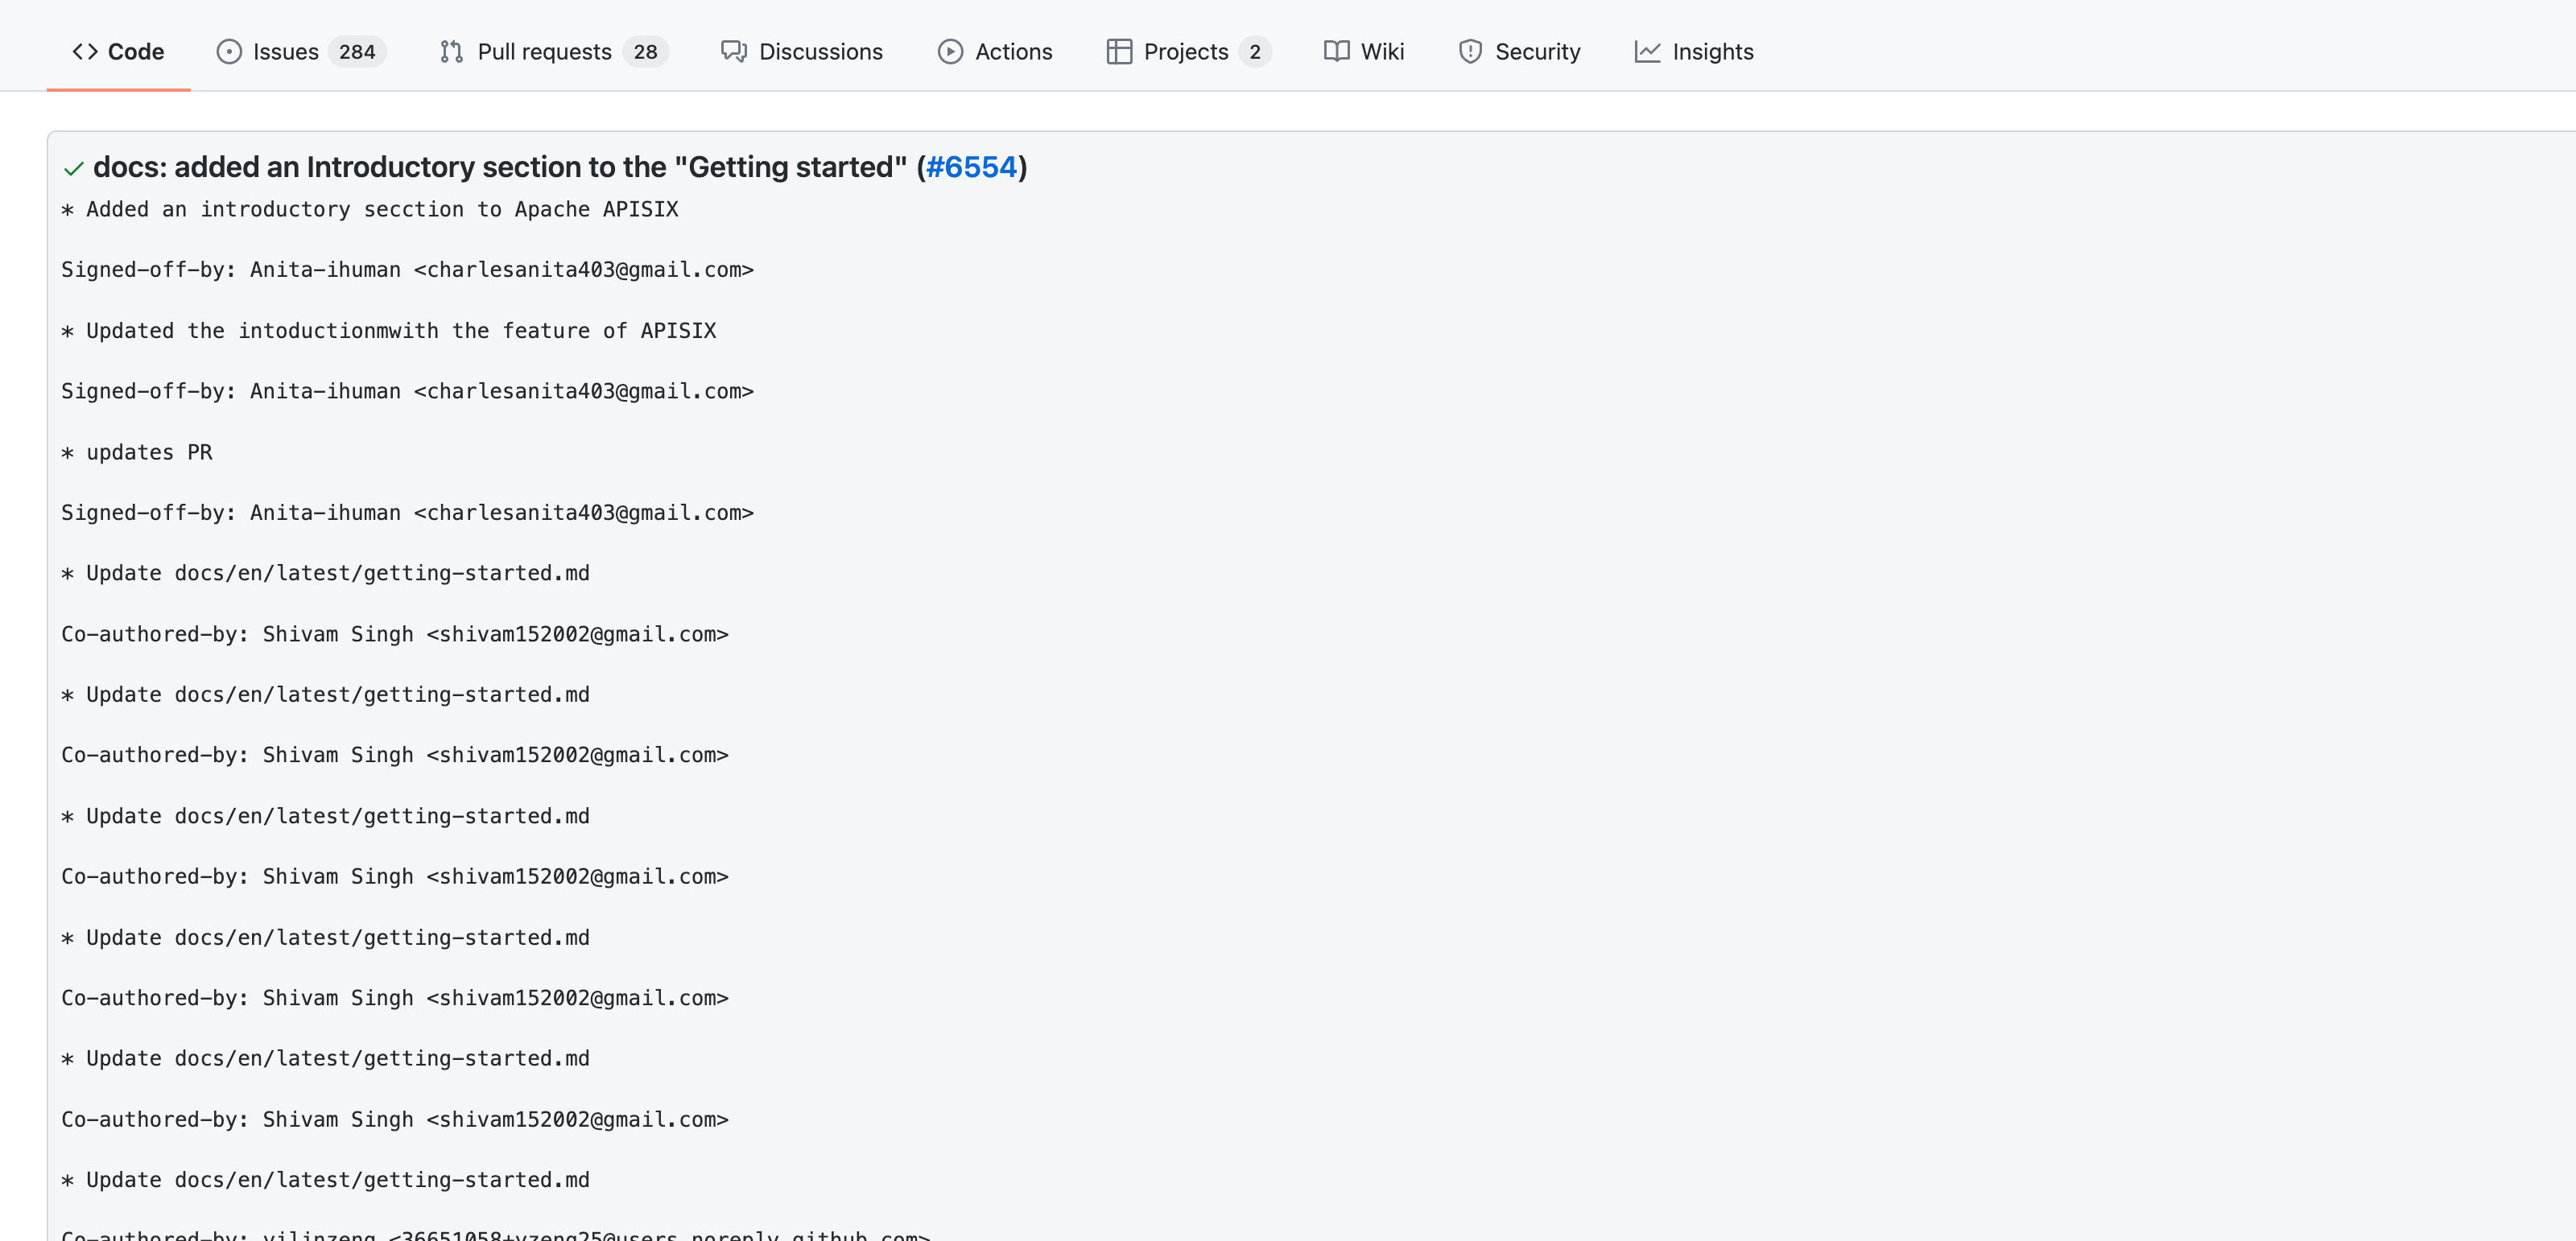Image resolution: width=2576 pixels, height=1241 pixels.
Task: Click the Pull requests count badge 28
Action: 645,52
